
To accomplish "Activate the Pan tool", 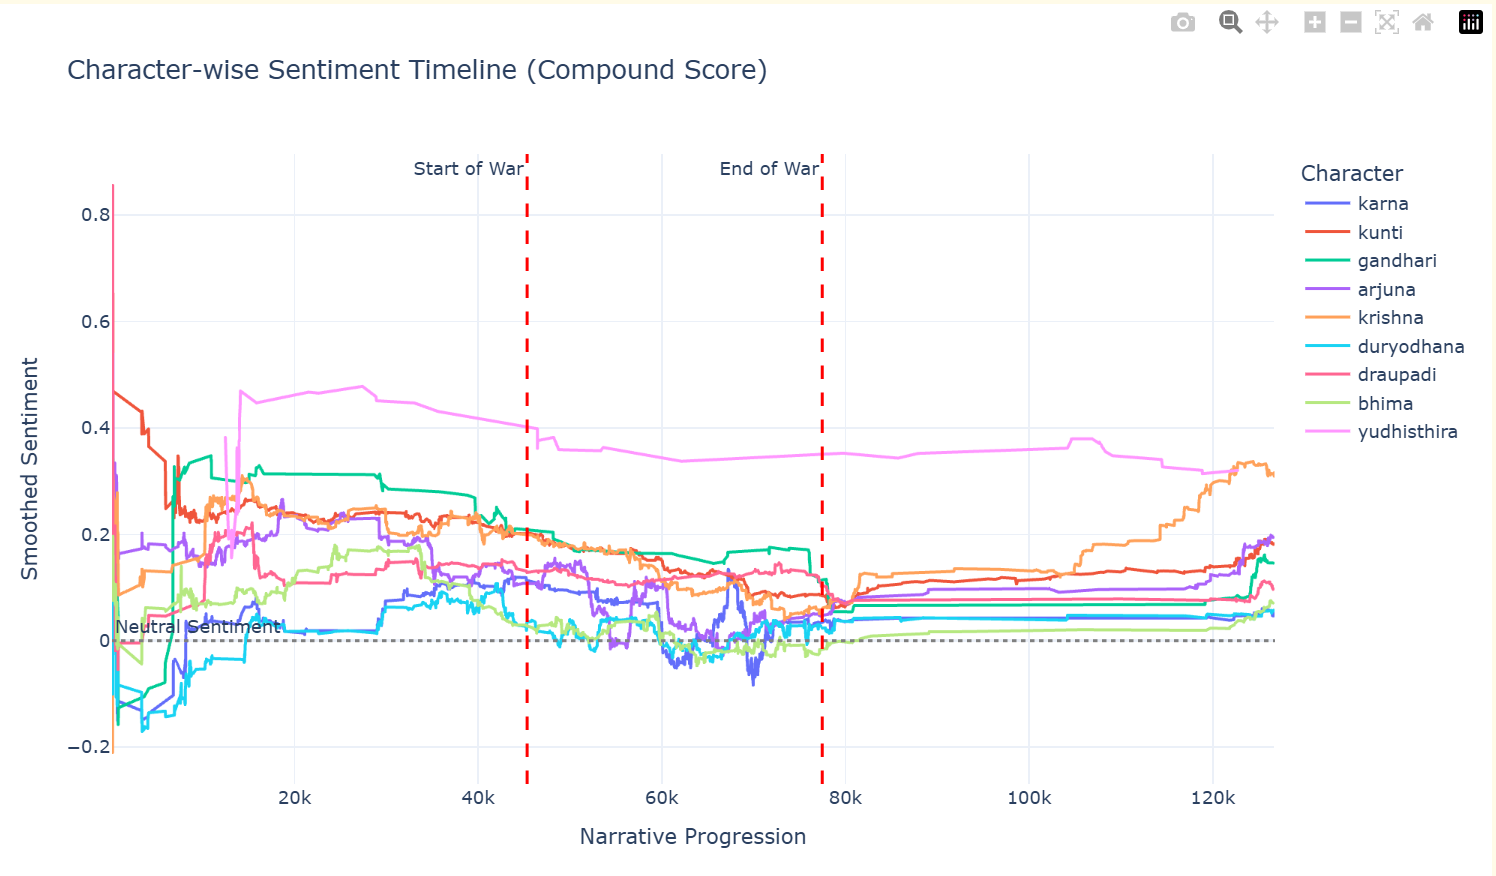I will click(x=1267, y=22).
